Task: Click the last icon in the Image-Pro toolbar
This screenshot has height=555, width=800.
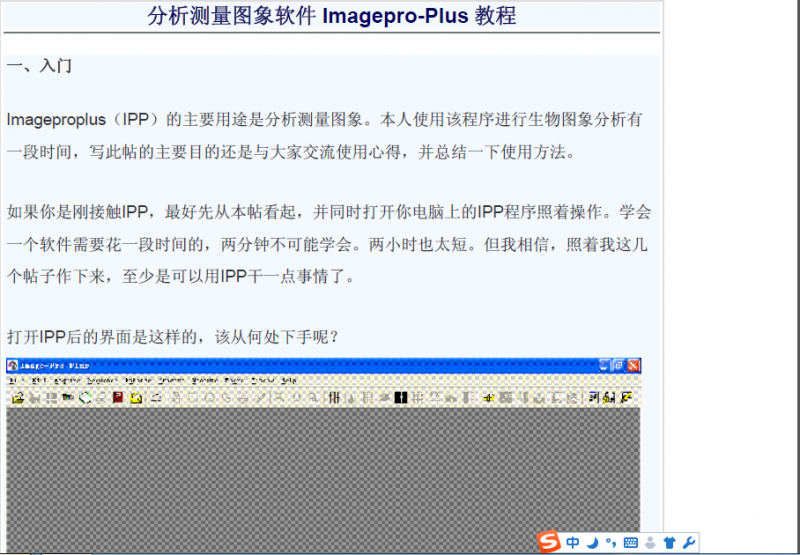Action: 627,397
